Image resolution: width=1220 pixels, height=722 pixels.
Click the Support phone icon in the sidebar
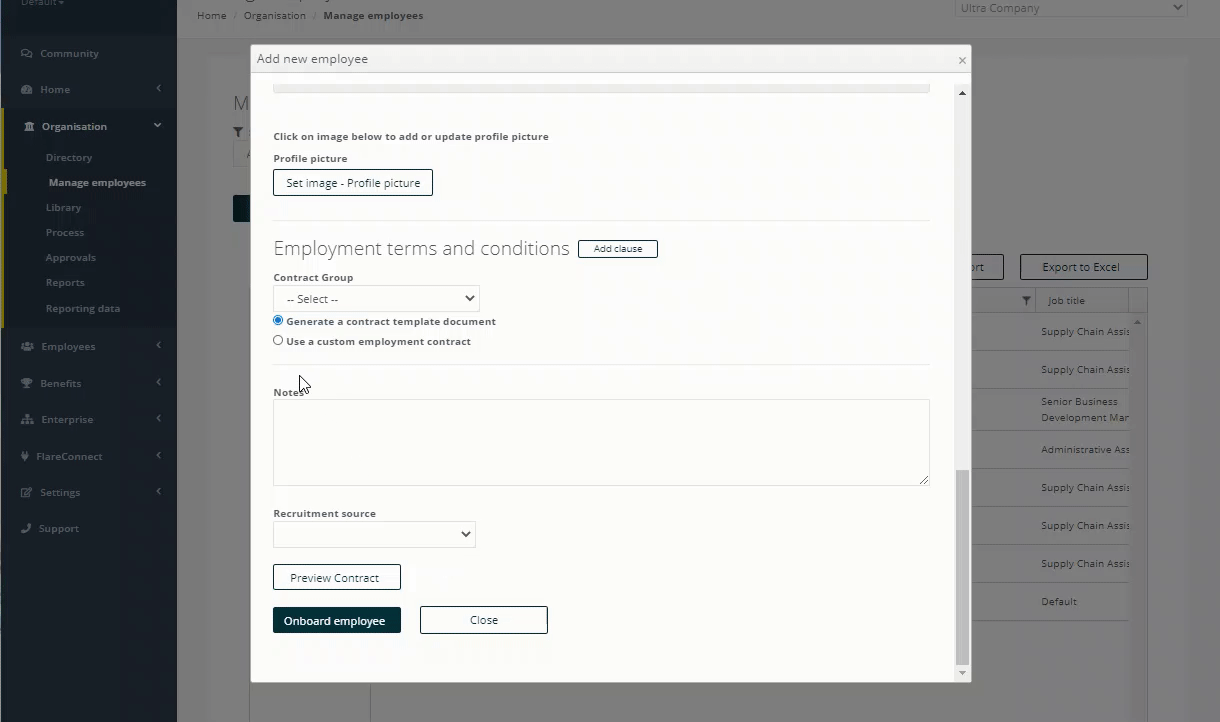click(x=26, y=529)
